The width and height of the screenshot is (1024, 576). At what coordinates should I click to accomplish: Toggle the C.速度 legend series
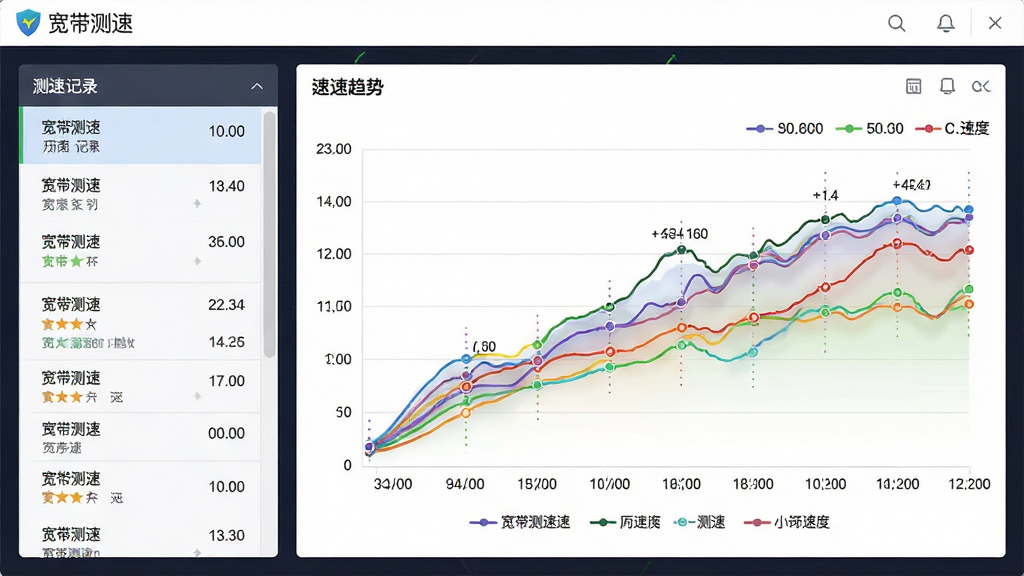[952, 129]
